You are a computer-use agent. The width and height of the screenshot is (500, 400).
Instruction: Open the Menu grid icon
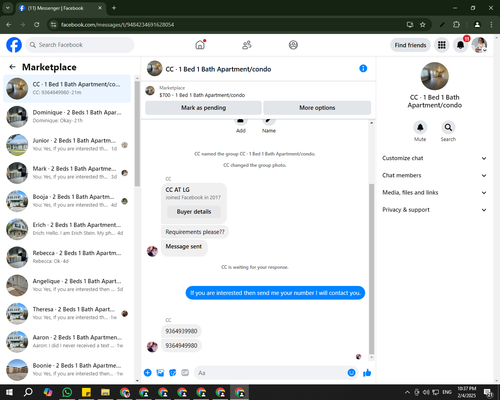(442, 45)
